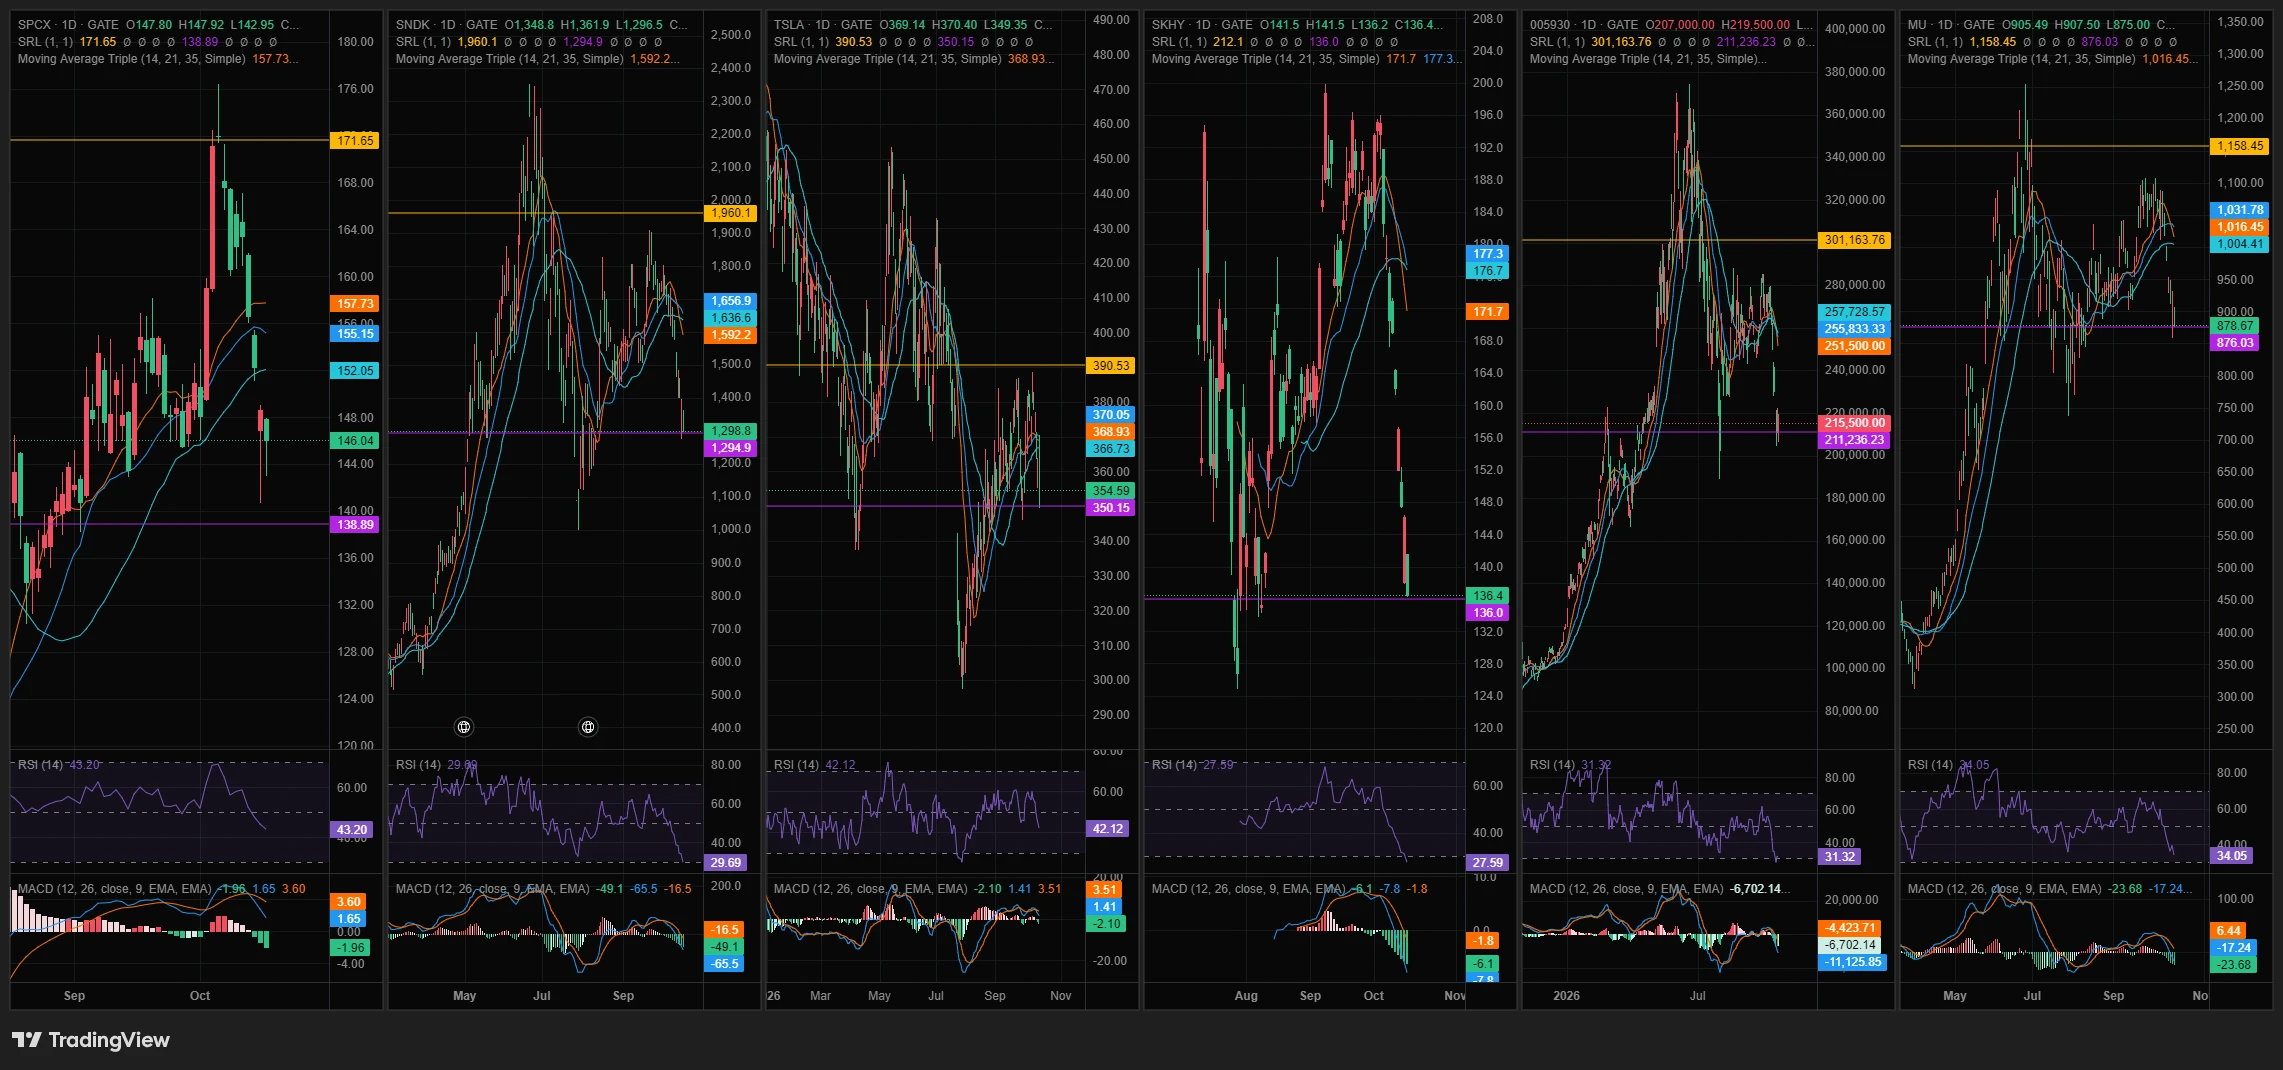
Task: Select the SKHY · 1D · GATE chart title
Action: [1203, 25]
